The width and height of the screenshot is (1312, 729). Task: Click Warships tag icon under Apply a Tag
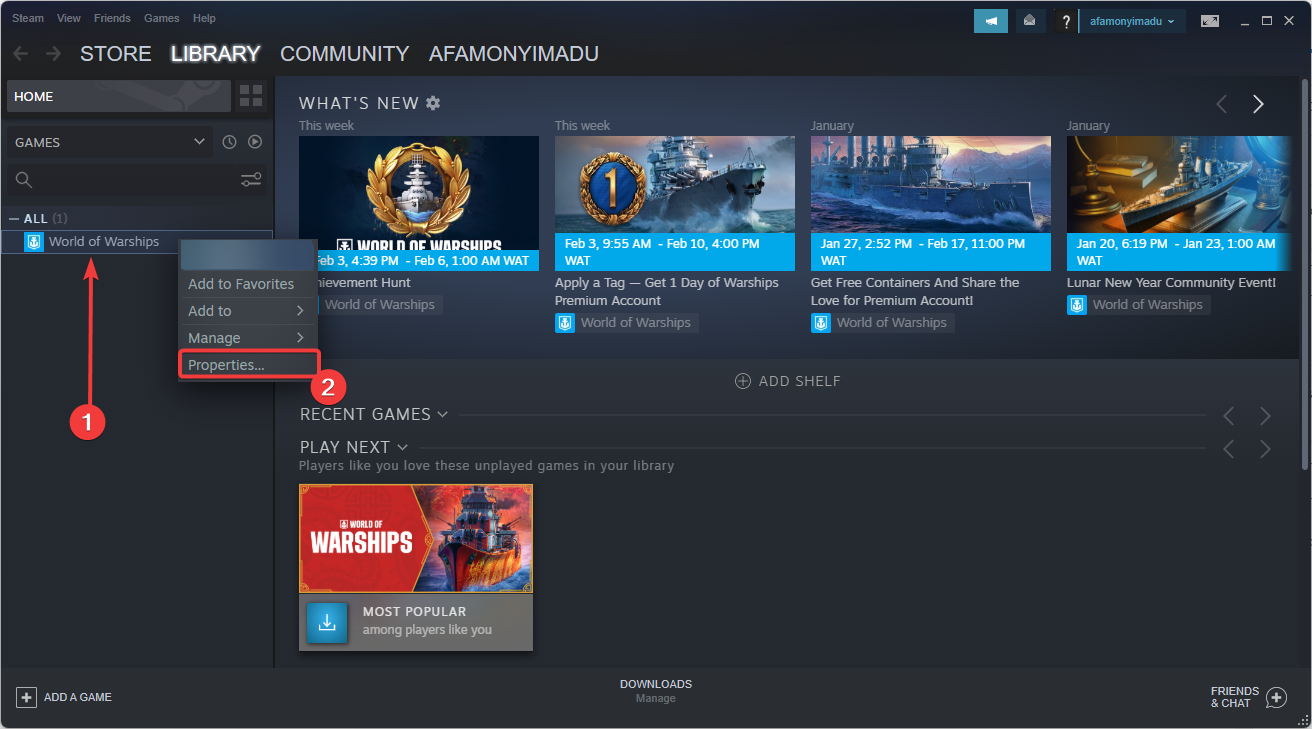coord(565,323)
